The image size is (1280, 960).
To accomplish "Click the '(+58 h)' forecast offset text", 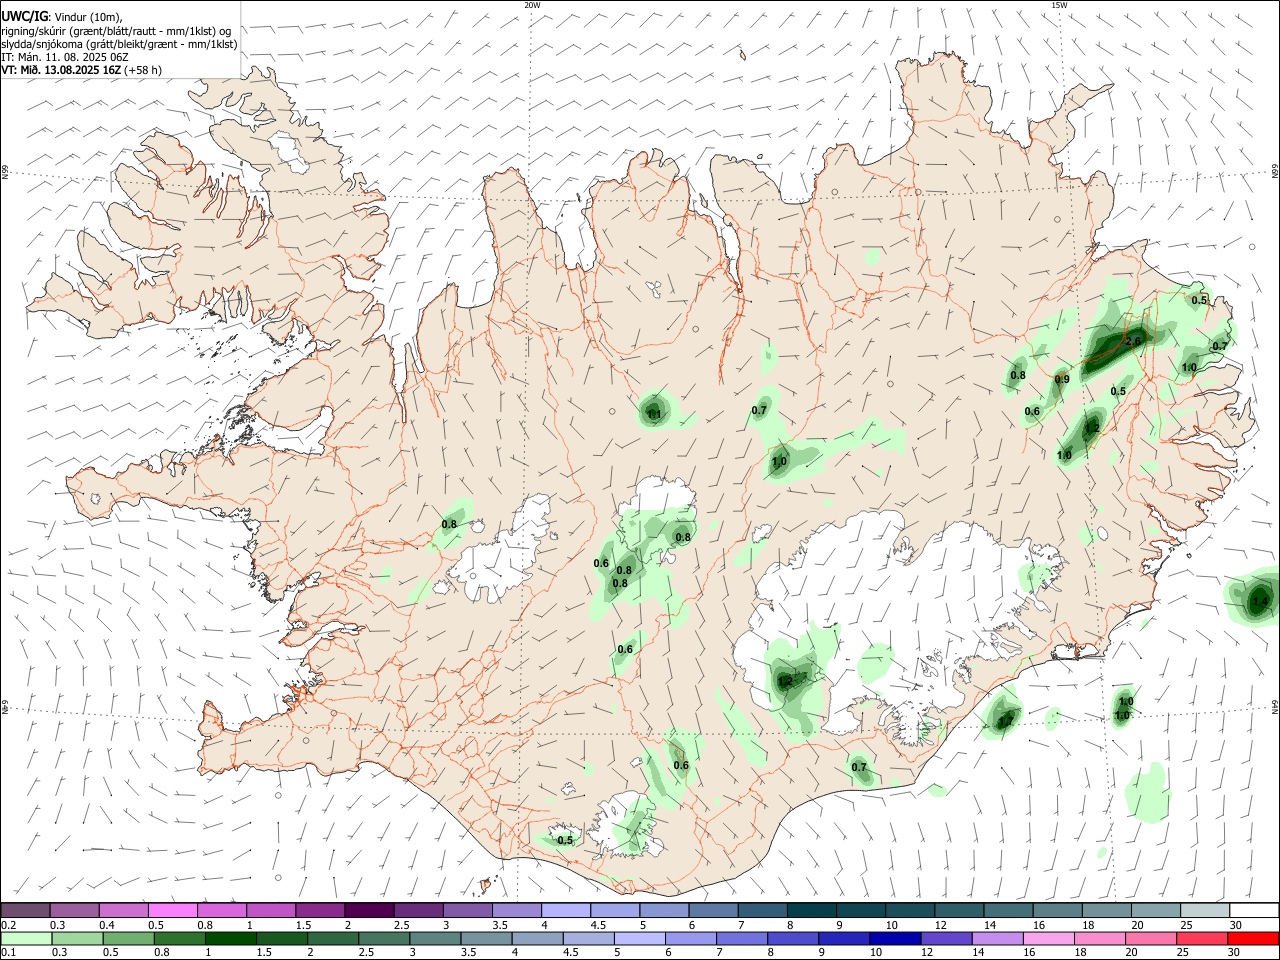I will [x=143, y=70].
